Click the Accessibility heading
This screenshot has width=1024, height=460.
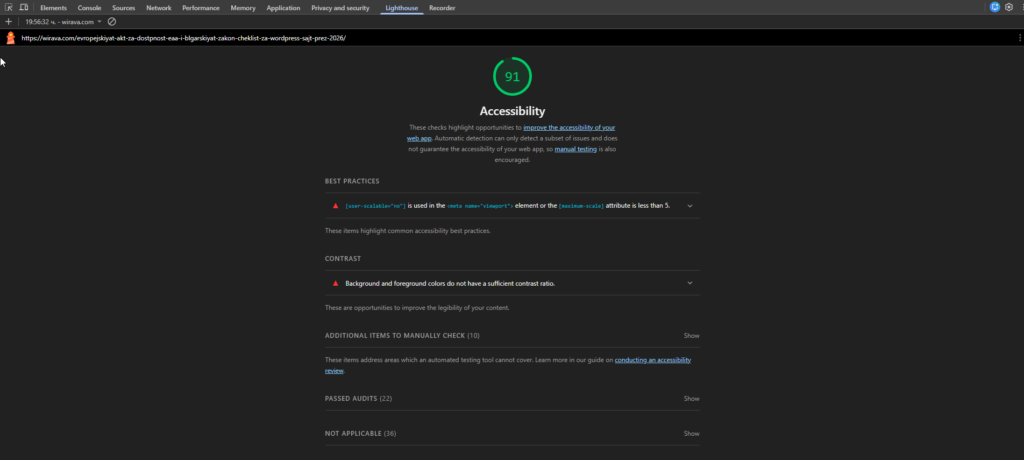(512, 111)
